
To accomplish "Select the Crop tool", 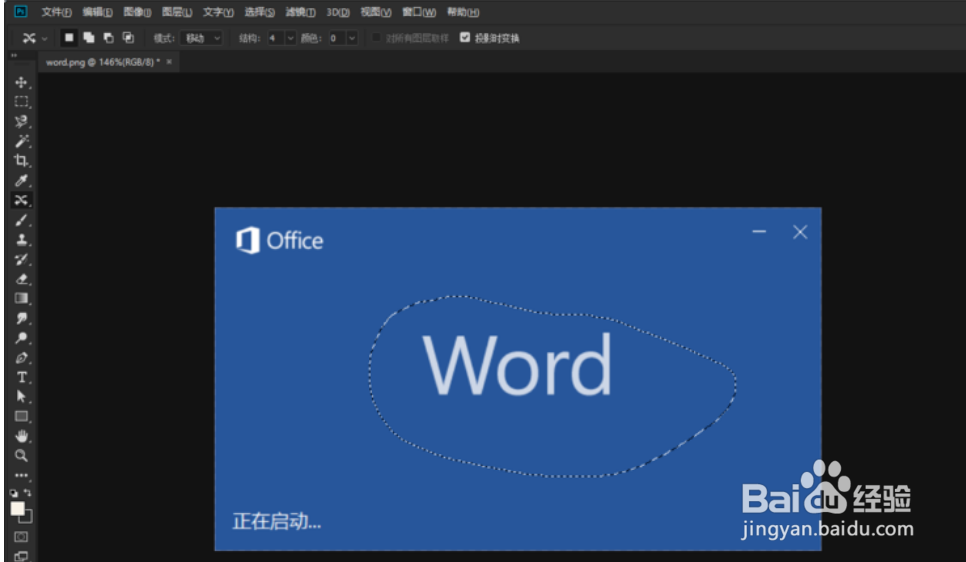I will (x=22, y=161).
